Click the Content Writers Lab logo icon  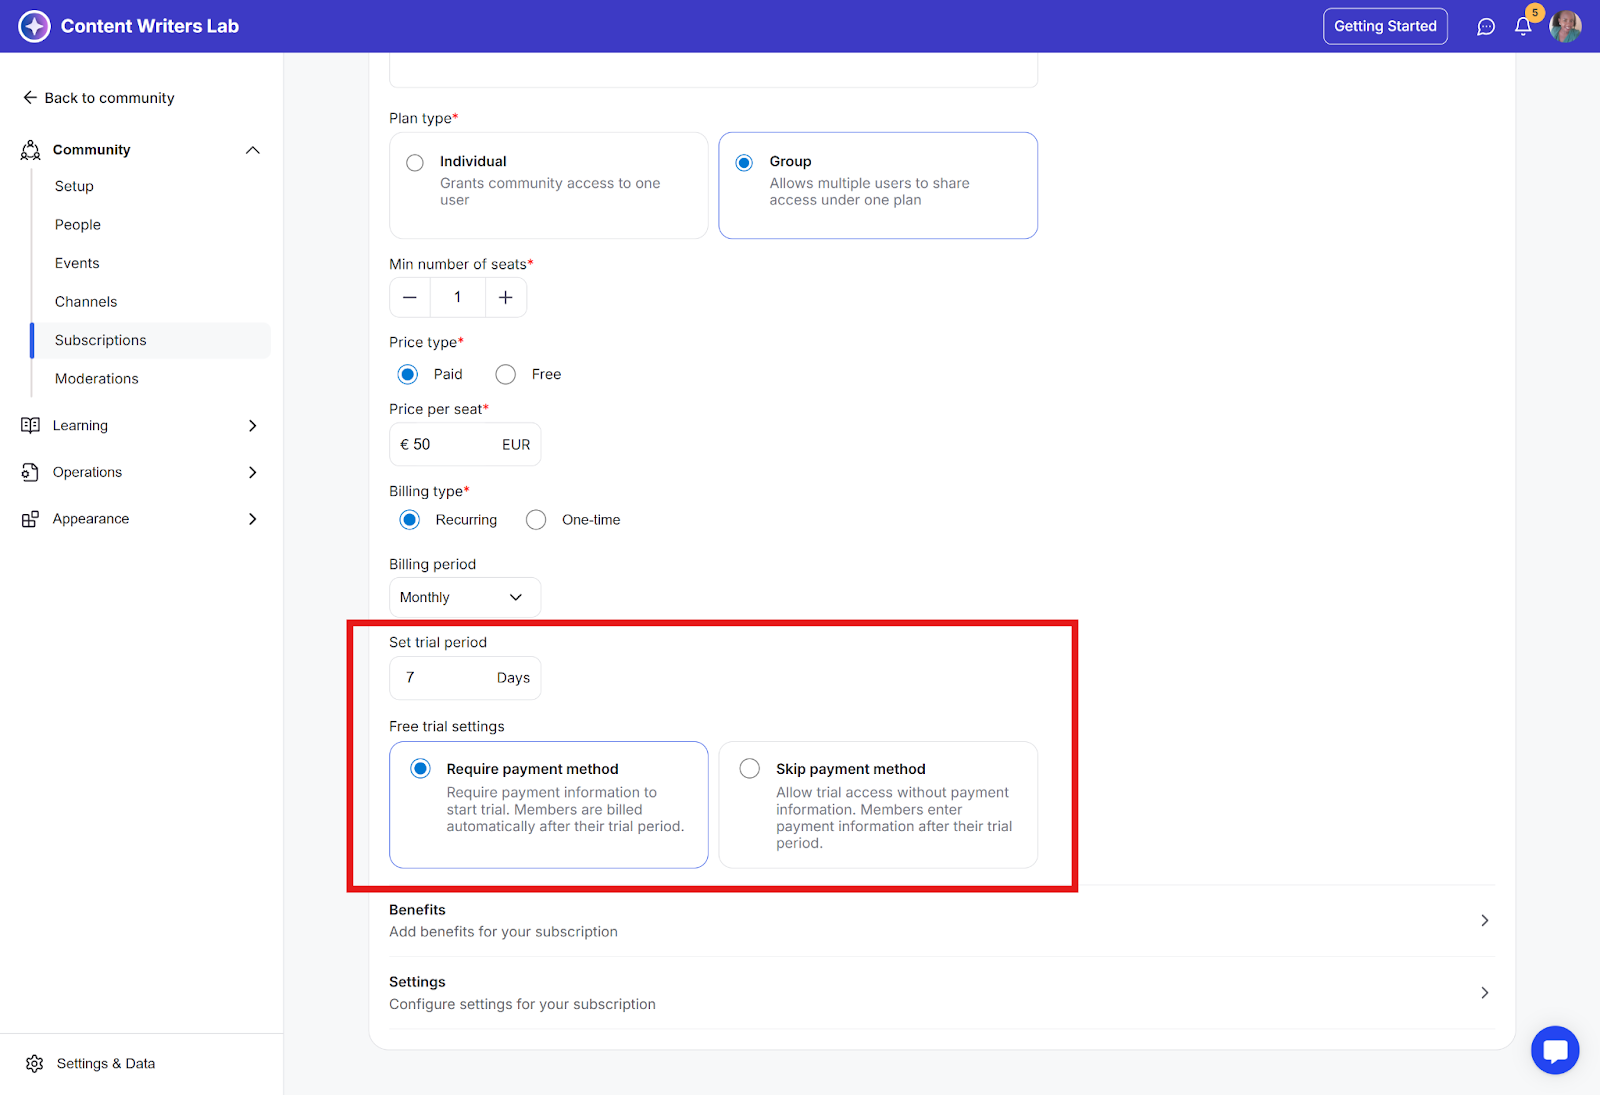[34, 26]
